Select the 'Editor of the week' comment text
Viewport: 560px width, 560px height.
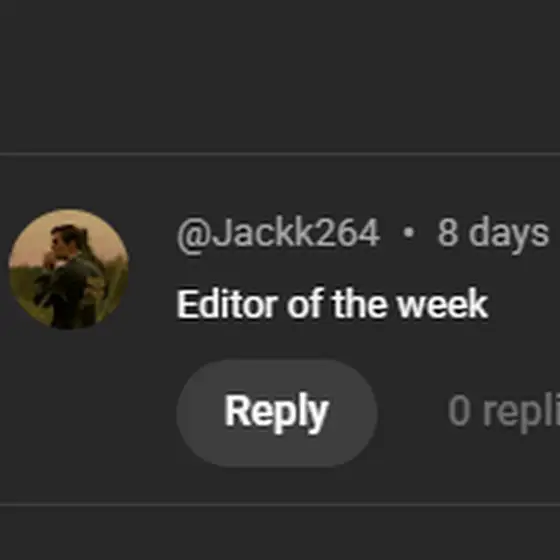(332, 304)
